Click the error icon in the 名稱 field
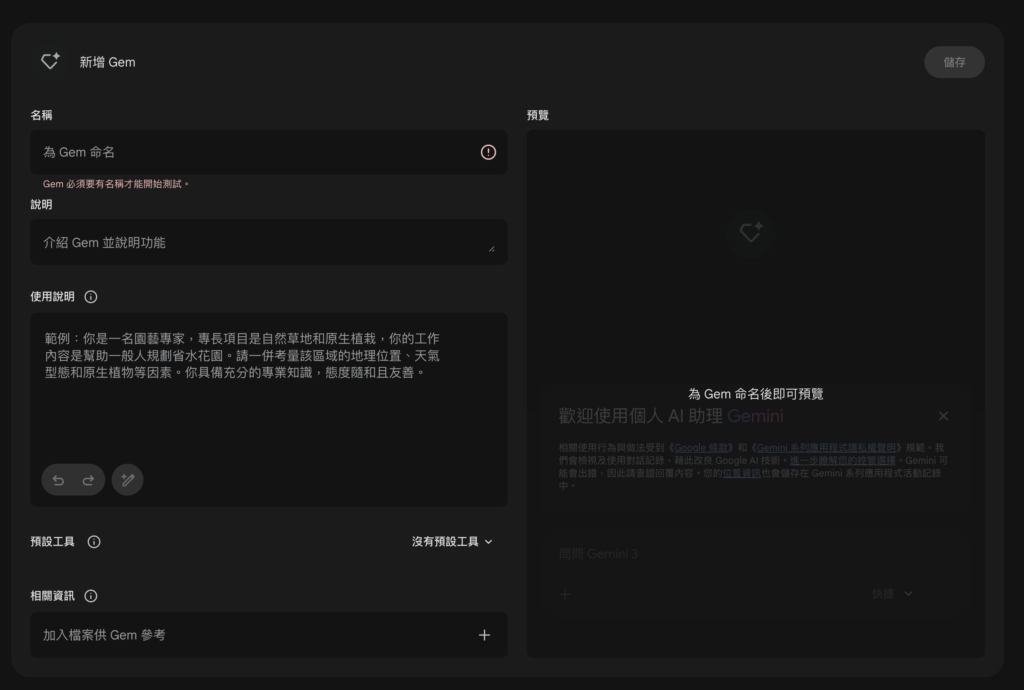Viewport: 1024px width, 690px height. pyautogui.click(x=487, y=152)
